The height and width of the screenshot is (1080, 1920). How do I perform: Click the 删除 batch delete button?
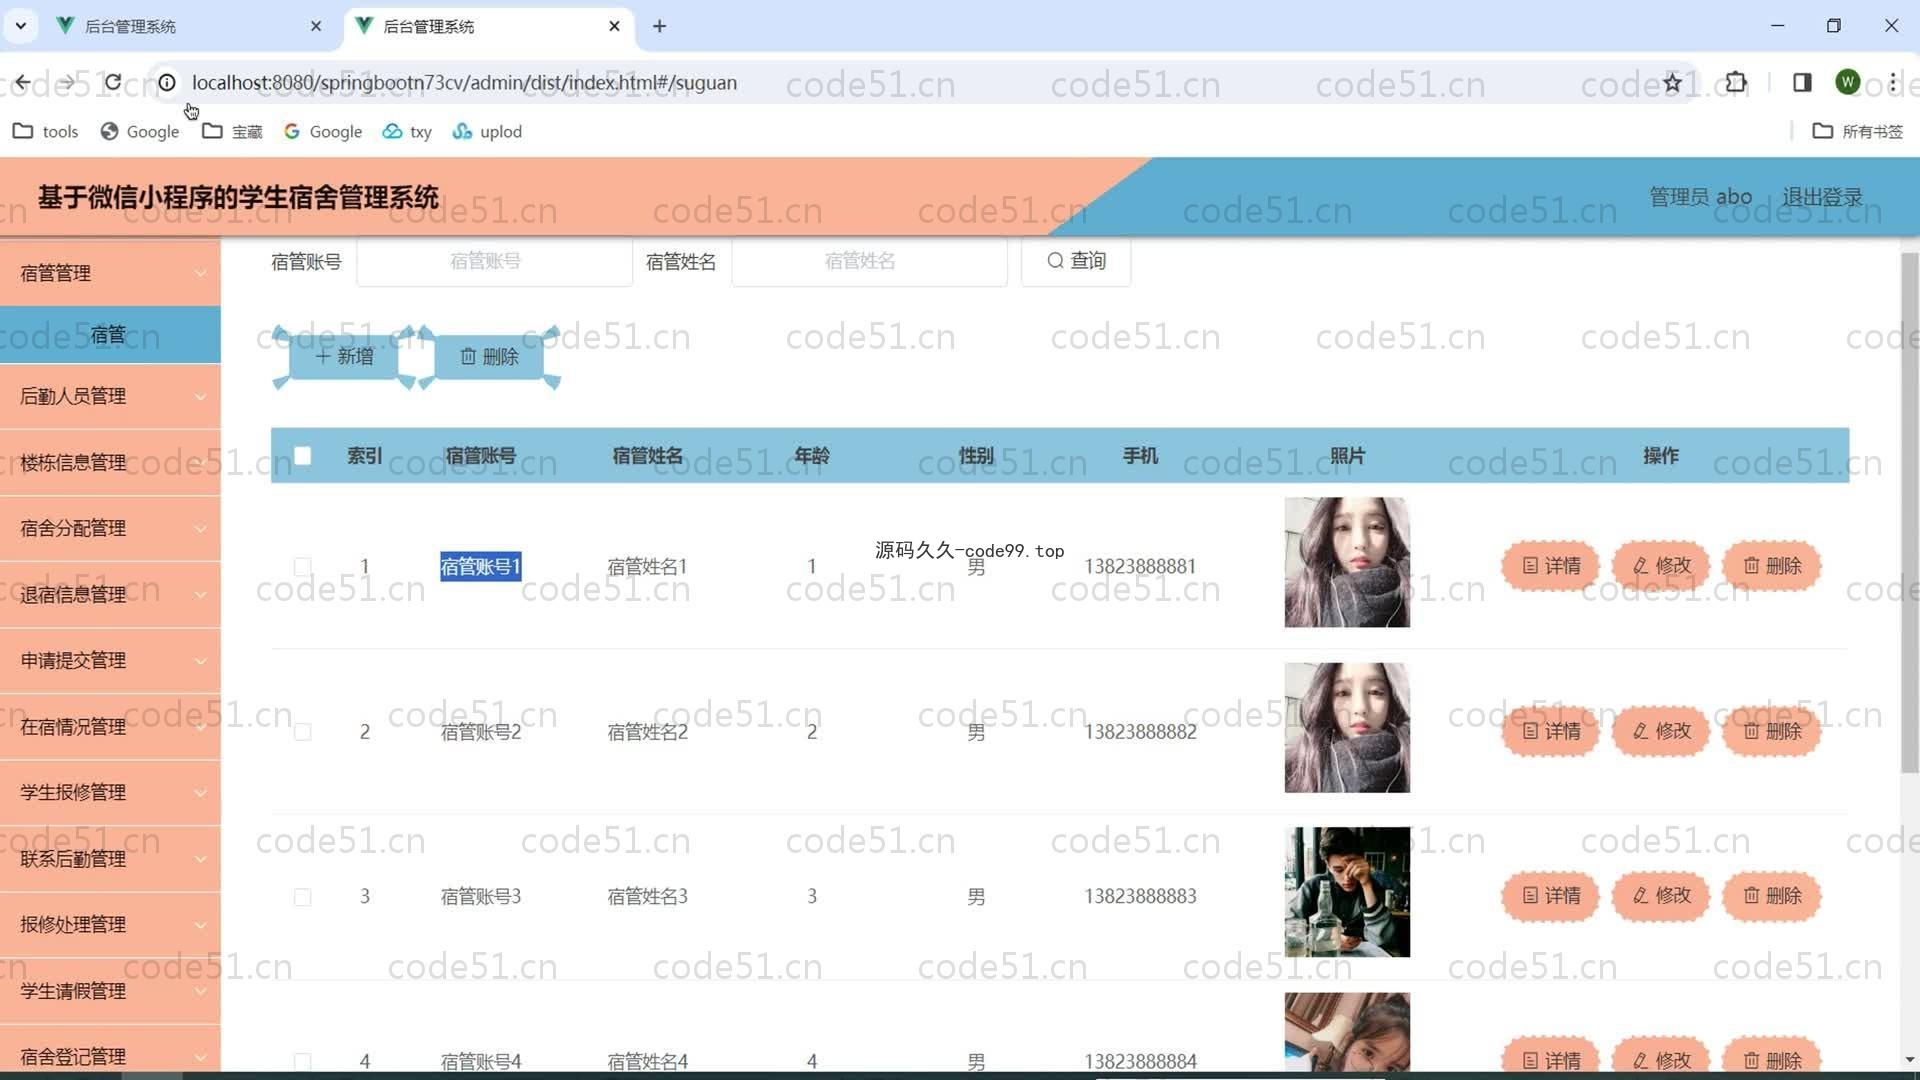coord(489,357)
